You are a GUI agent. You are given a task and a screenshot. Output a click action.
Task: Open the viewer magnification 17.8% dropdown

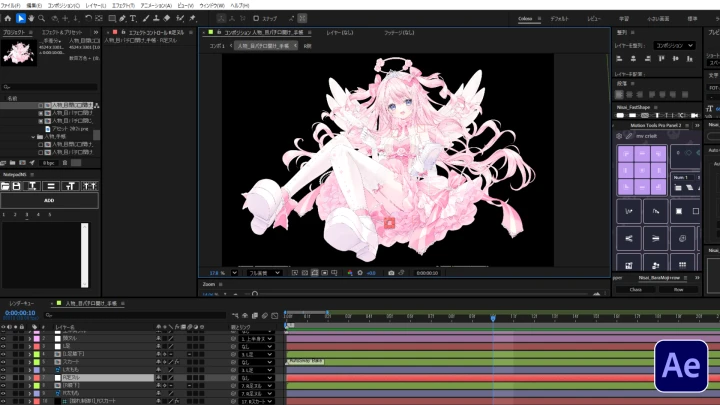[235, 273]
